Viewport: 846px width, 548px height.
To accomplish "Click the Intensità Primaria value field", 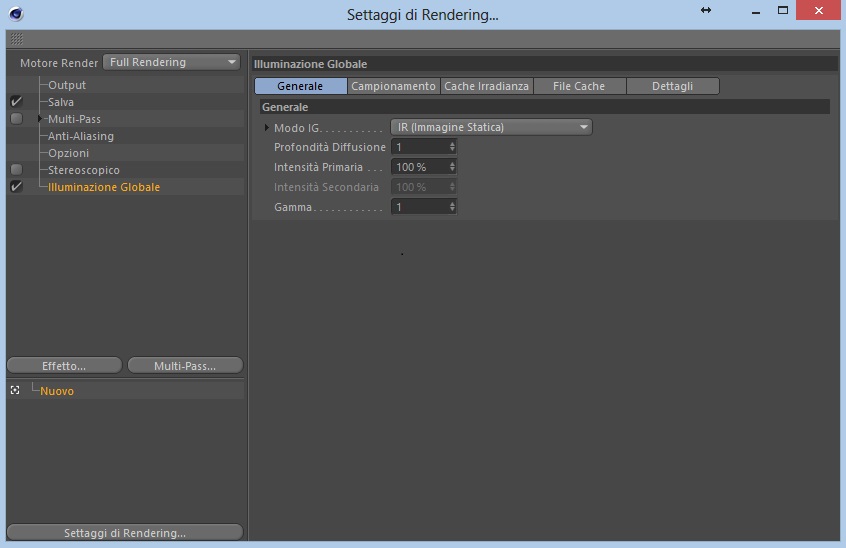I will point(420,167).
